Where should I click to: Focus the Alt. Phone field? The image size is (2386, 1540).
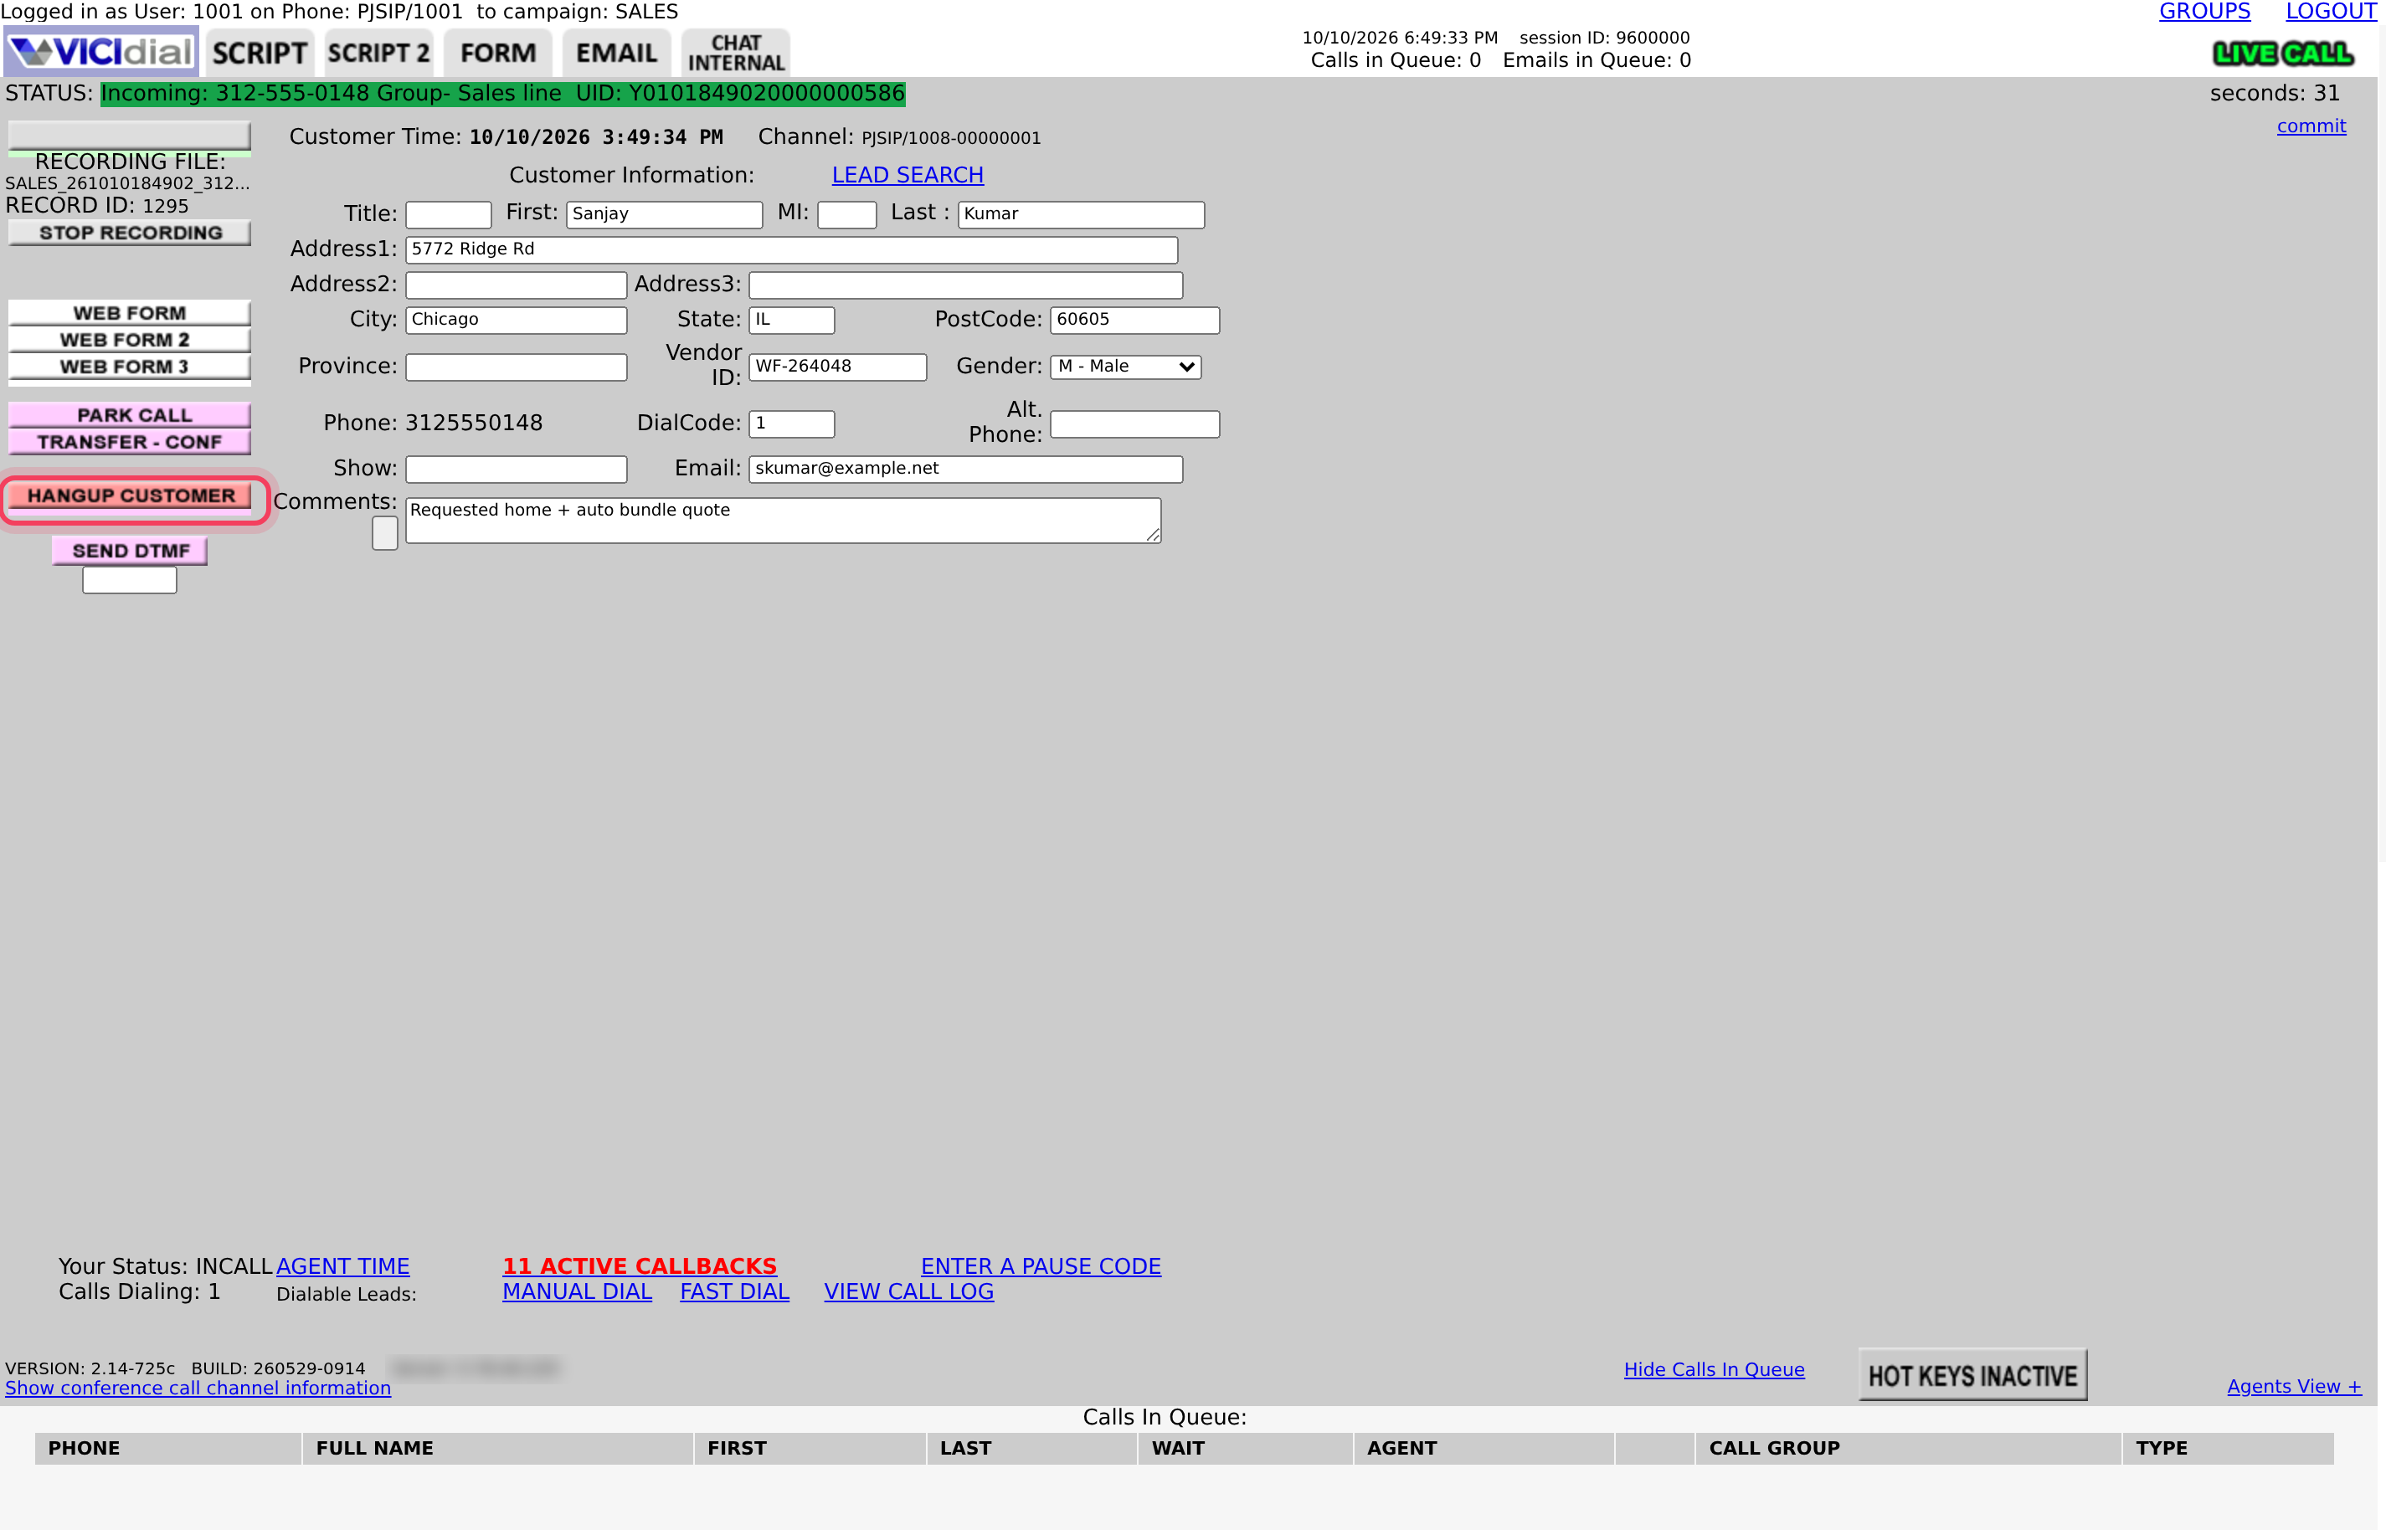pyautogui.click(x=1135, y=424)
